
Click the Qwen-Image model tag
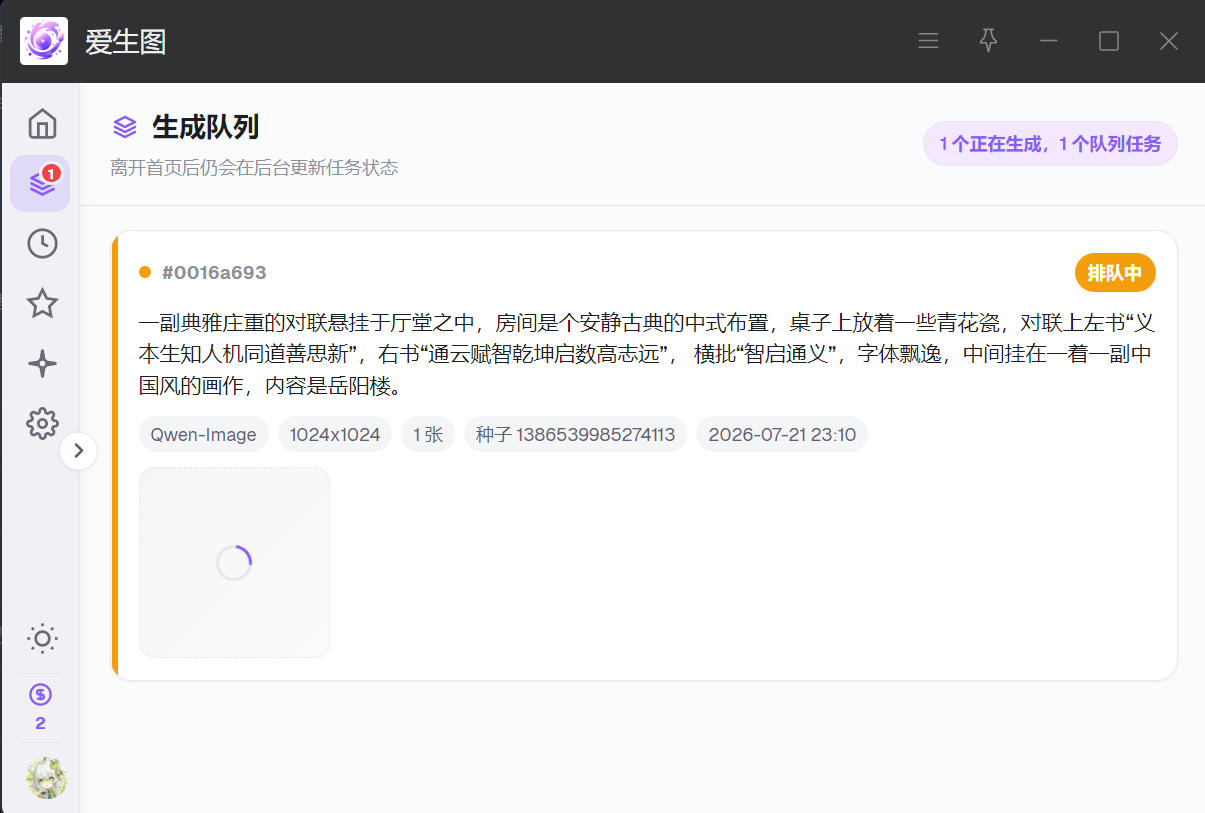(204, 435)
